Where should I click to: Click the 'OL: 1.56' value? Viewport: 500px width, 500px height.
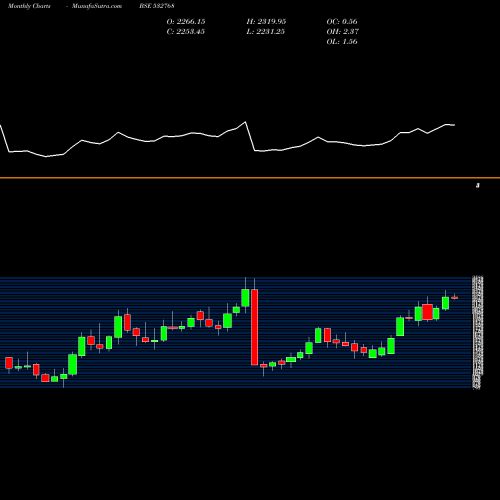[x=342, y=41]
